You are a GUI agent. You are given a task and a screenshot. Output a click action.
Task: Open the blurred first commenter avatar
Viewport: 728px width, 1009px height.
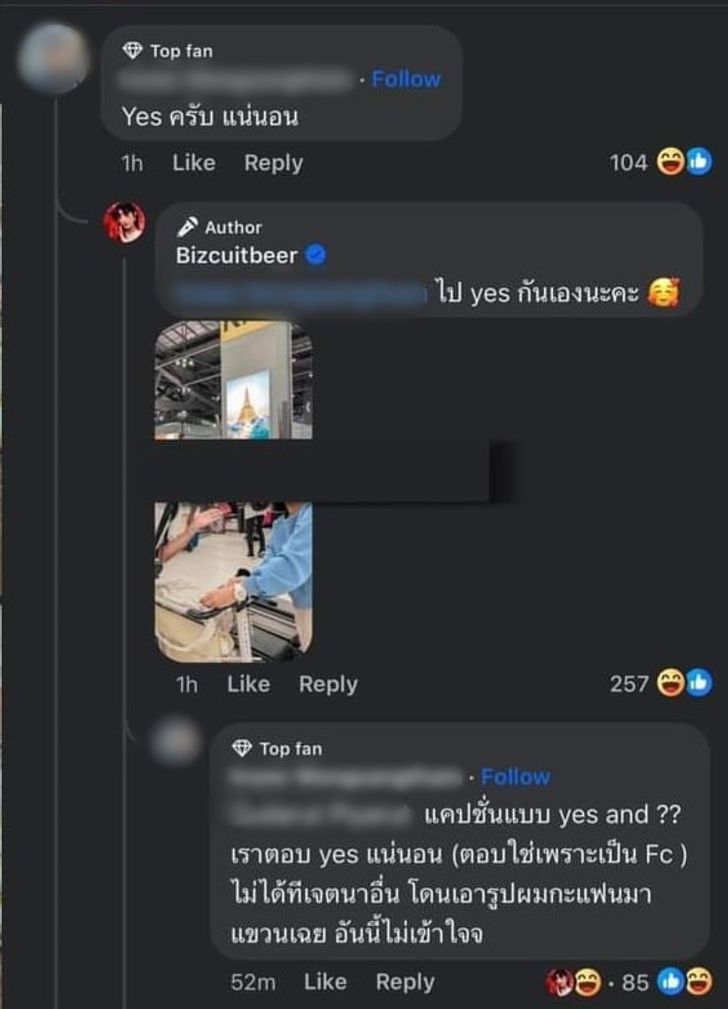coord(53,58)
